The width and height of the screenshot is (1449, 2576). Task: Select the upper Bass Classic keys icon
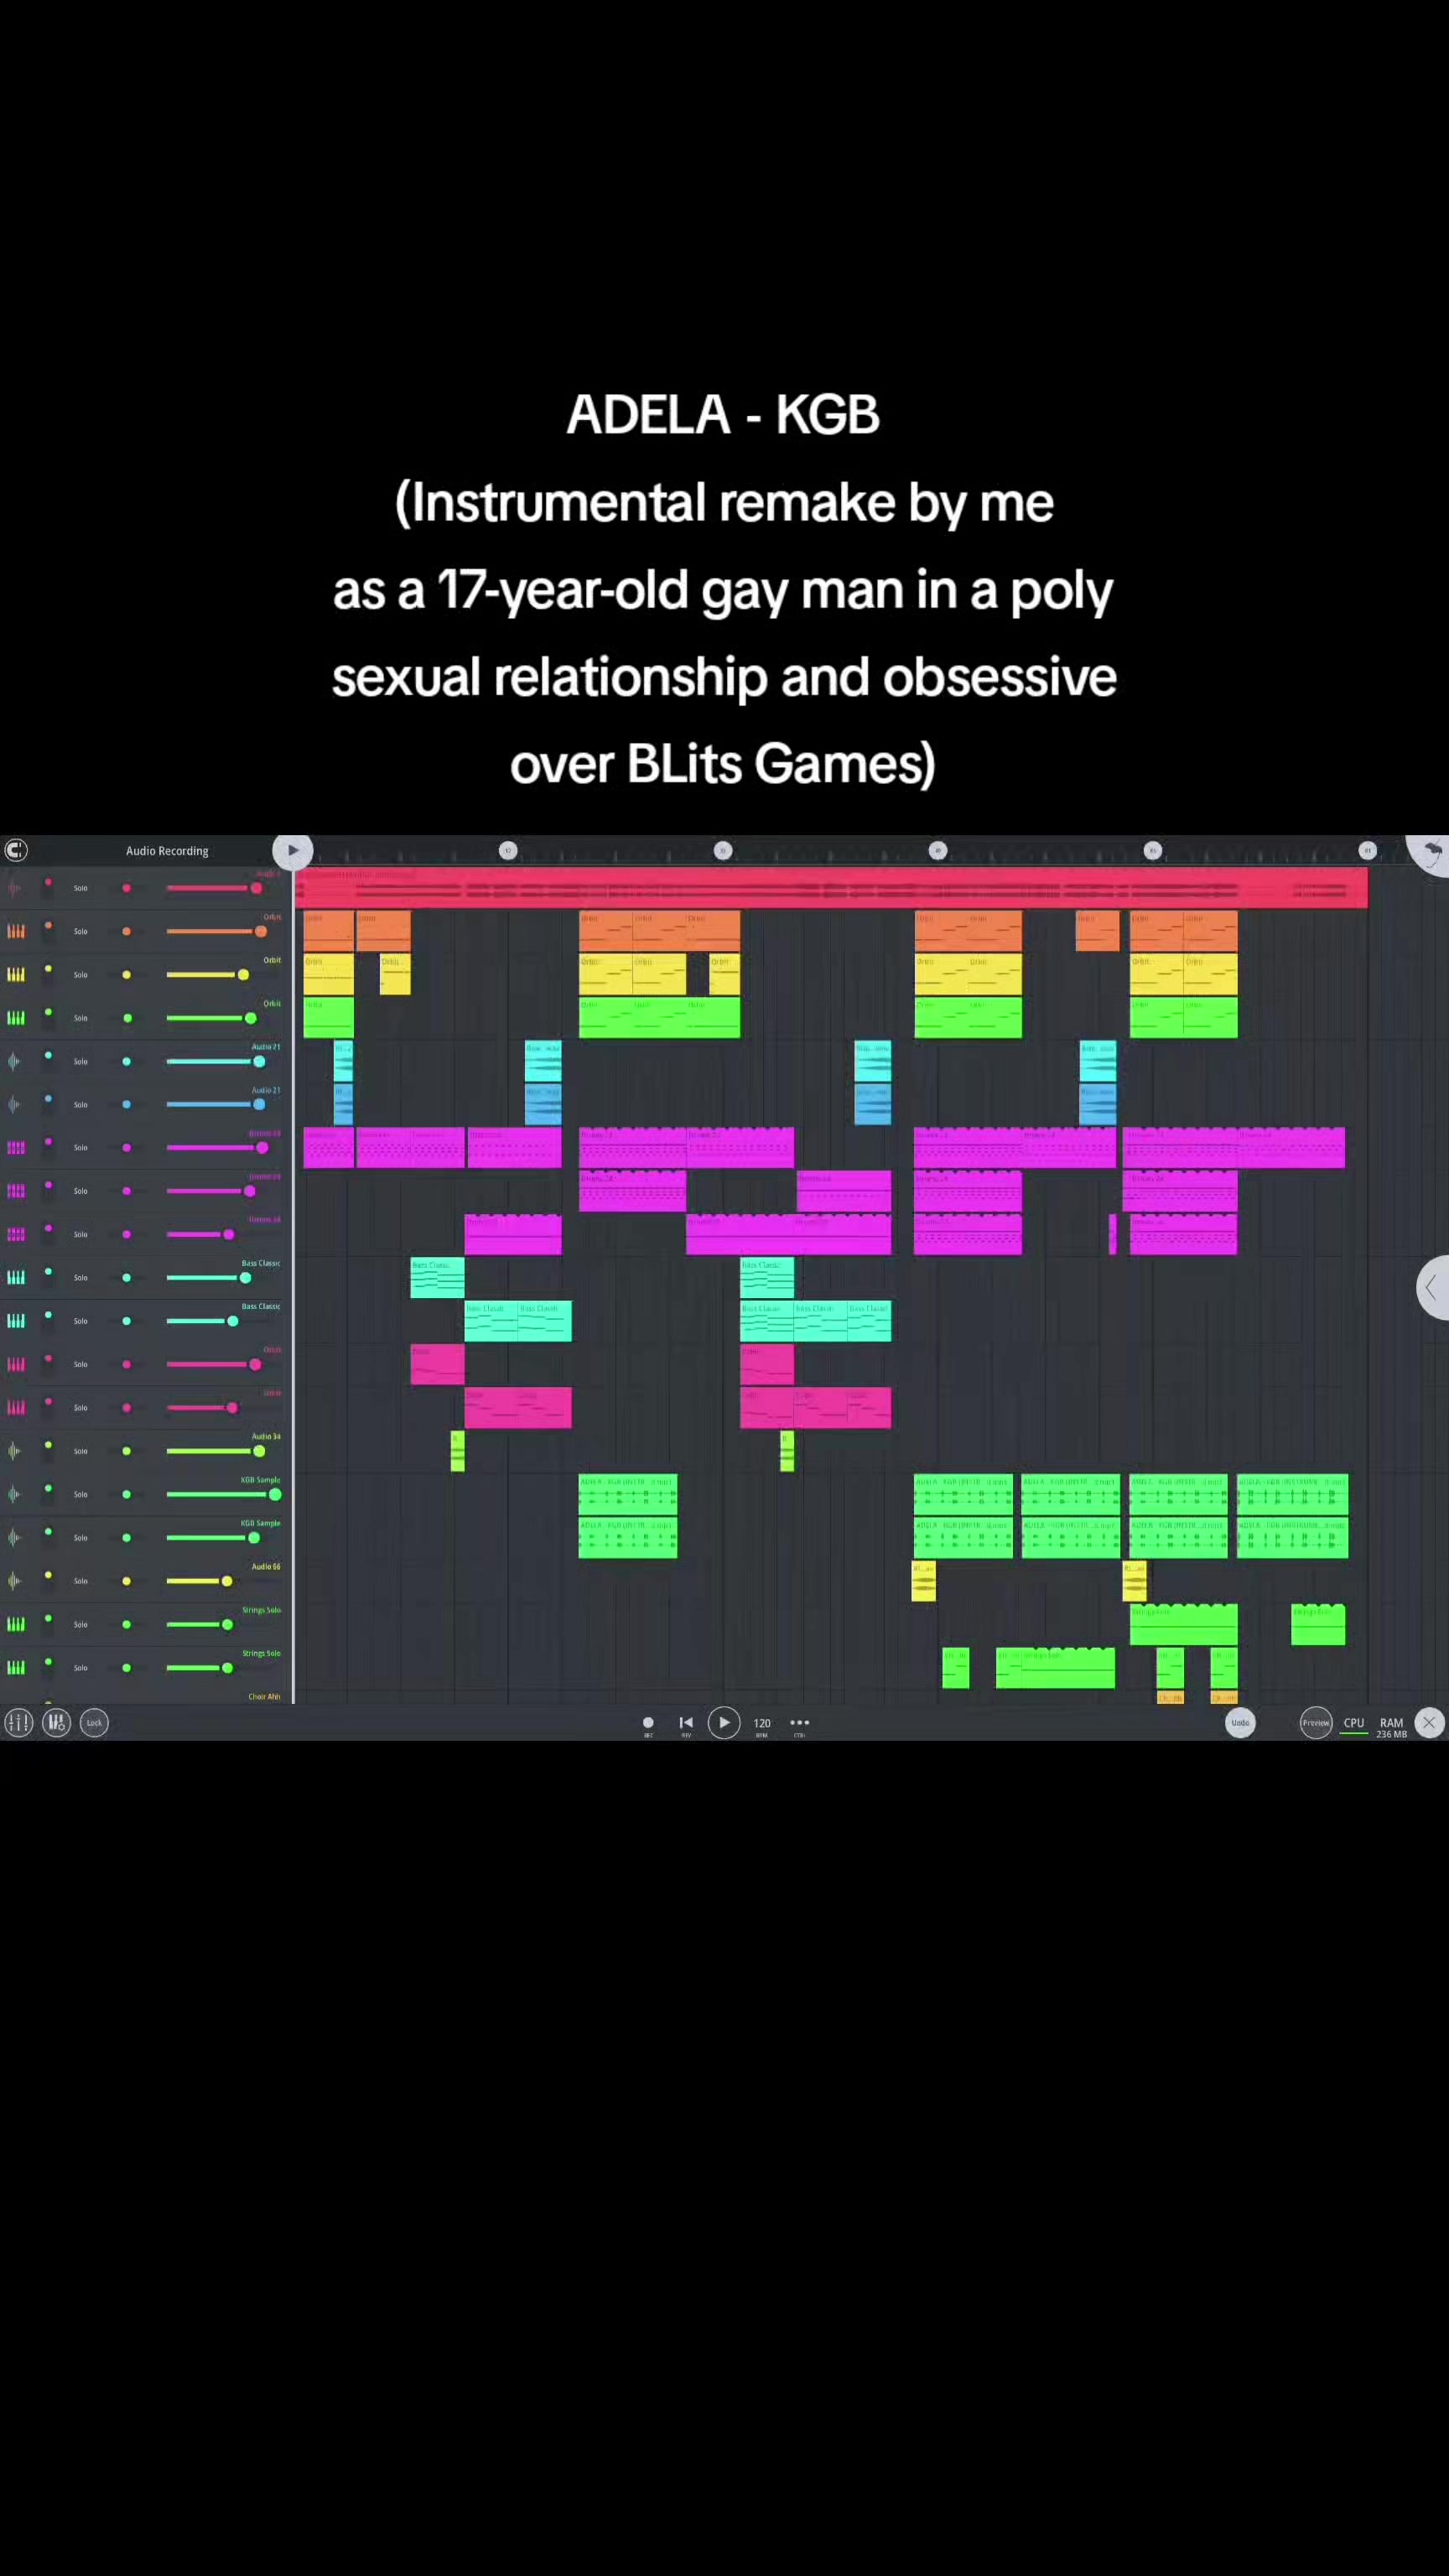pos(16,1278)
